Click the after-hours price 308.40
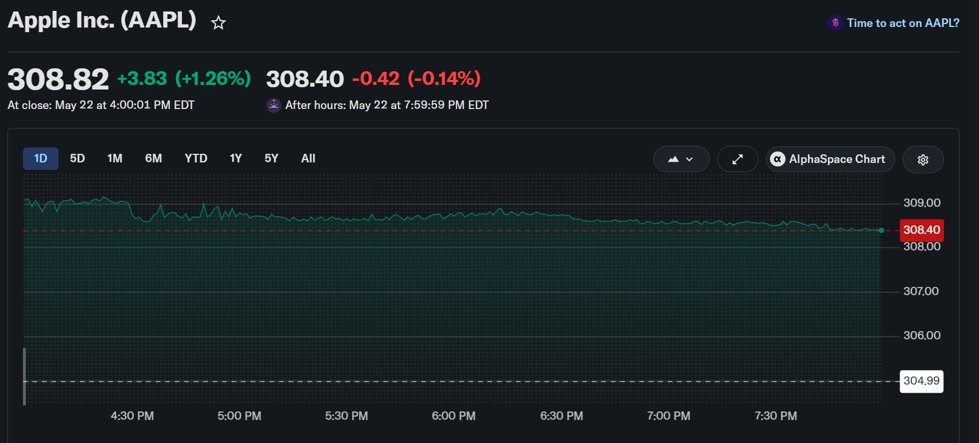The width and height of the screenshot is (979, 443). click(x=305, y=79)
